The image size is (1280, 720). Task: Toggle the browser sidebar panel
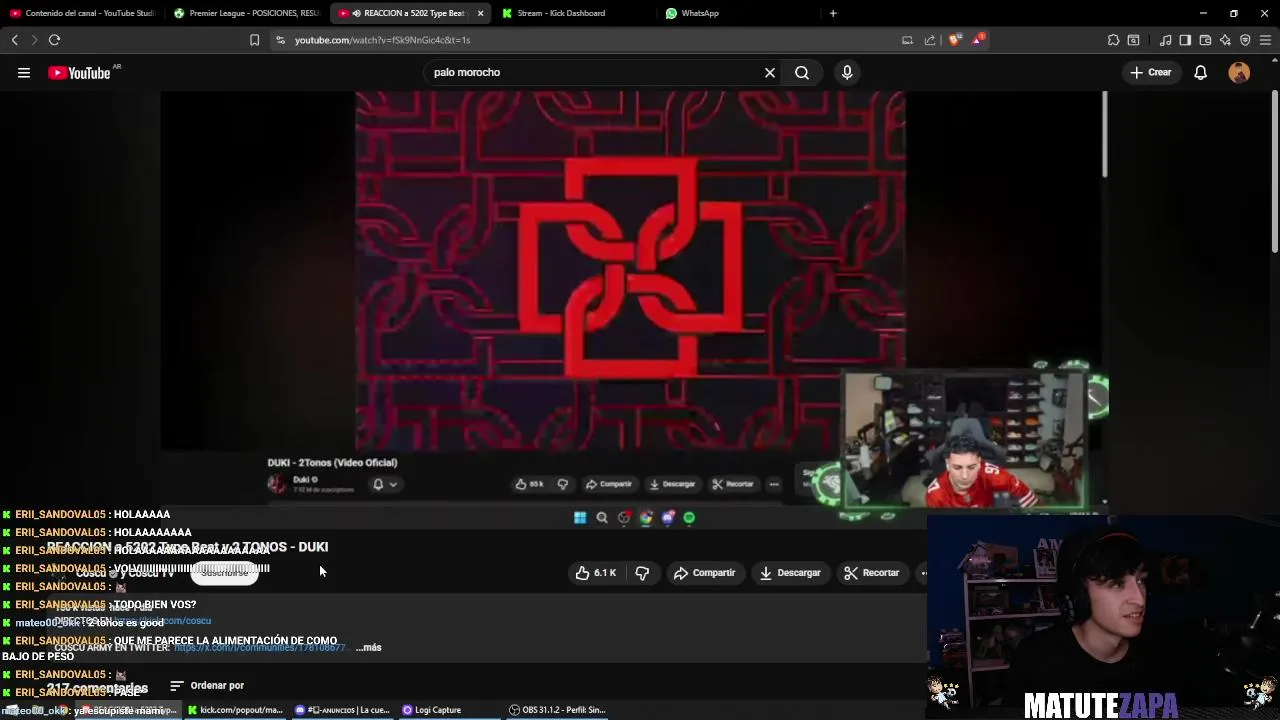tap(1185, 40)
